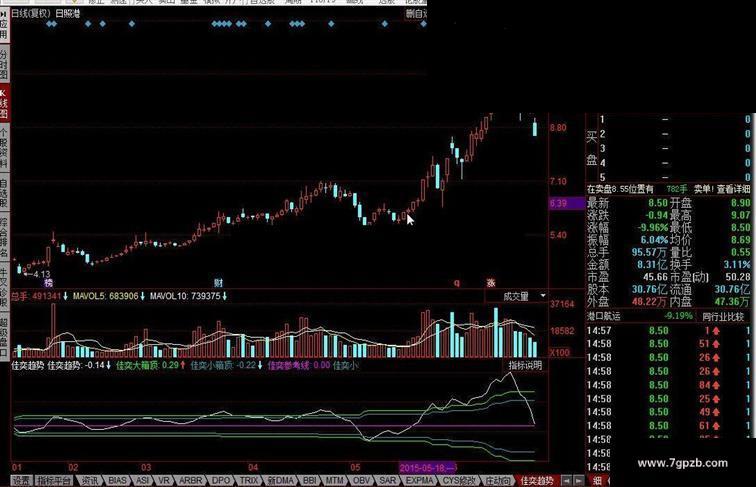Select the 新DMA indicator tab
The image size is (756, 487).
[x=281, y=481]
